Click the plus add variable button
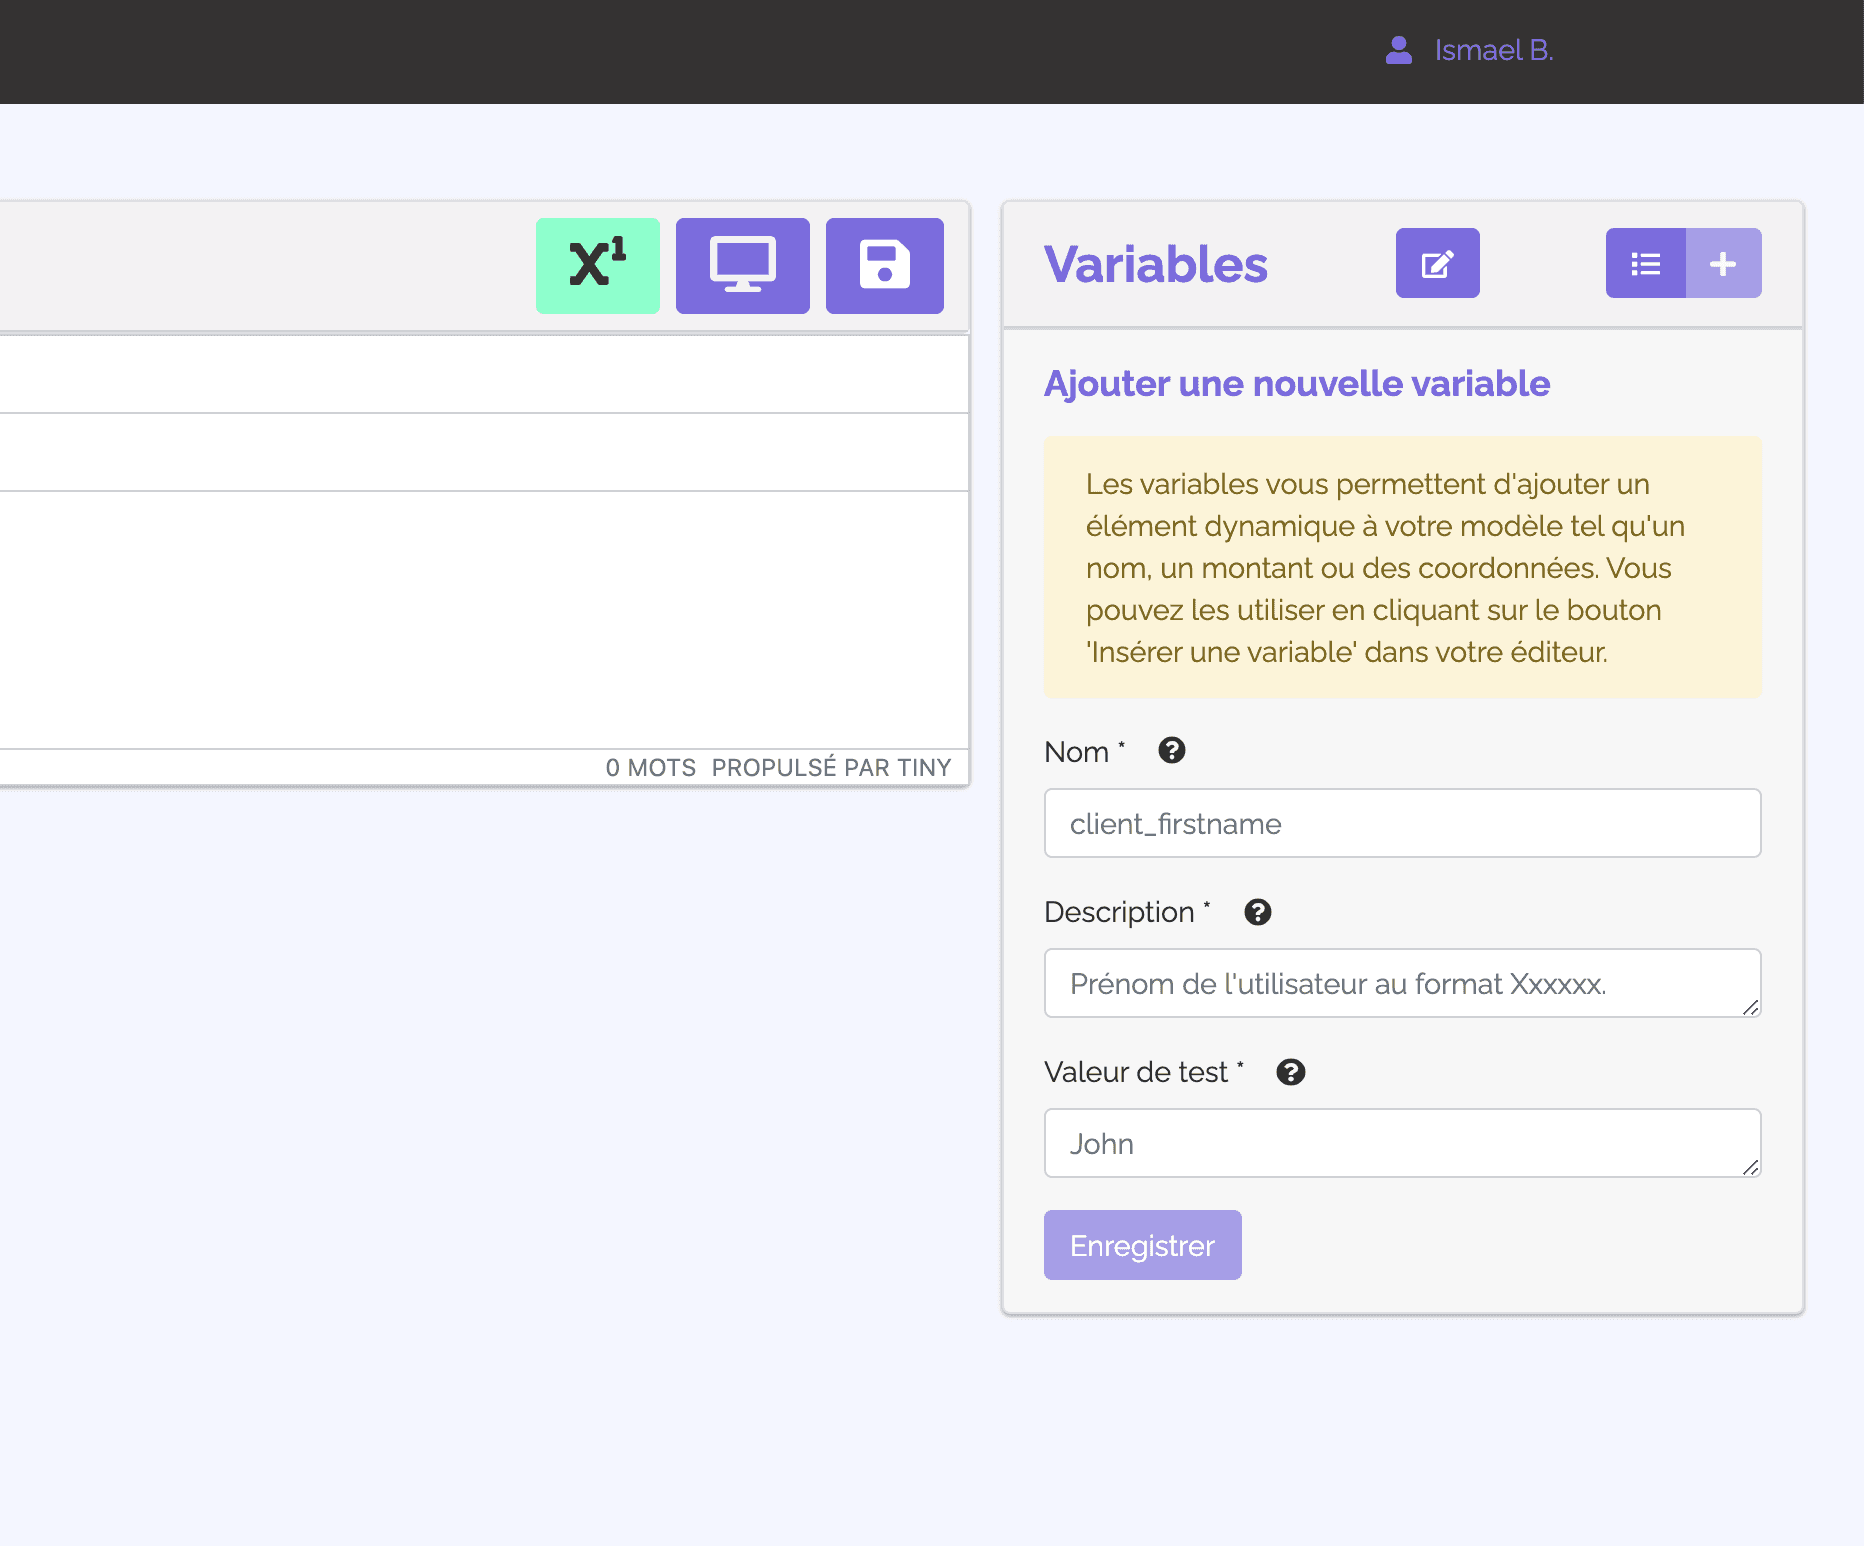The height and width of the screenshot is (1546, 1864). coord(1724,263)
